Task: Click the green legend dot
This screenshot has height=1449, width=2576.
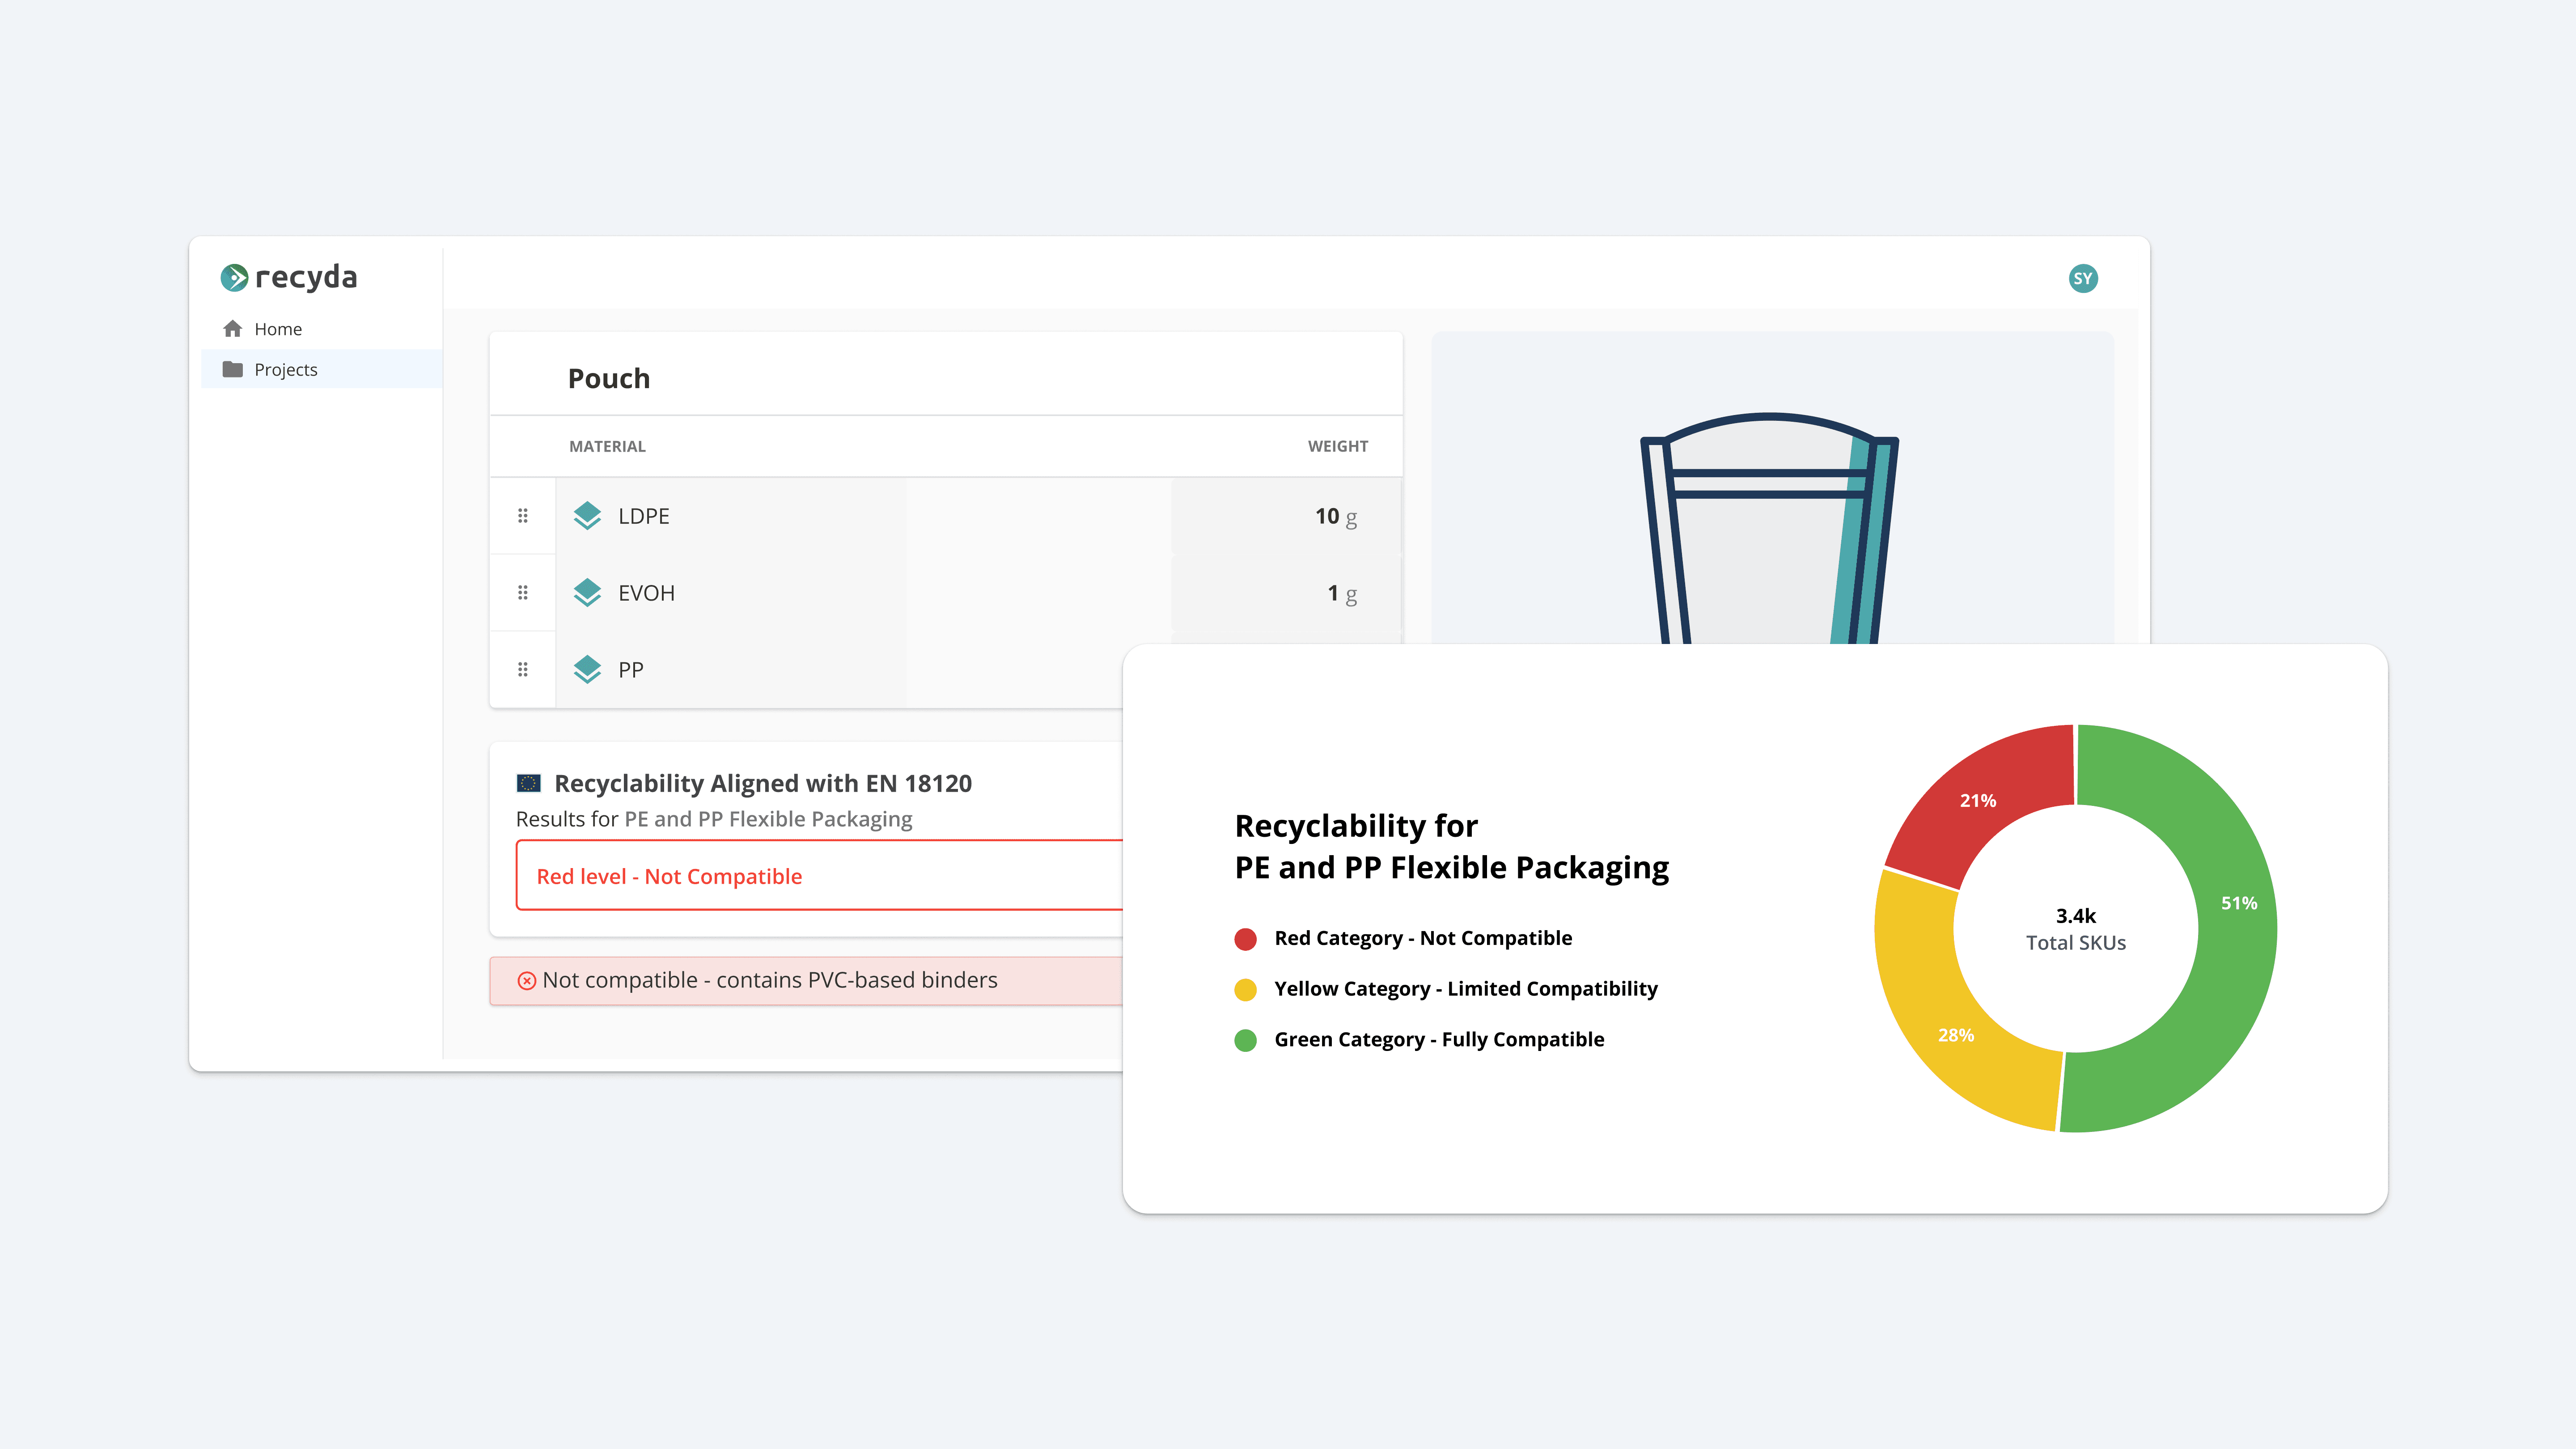Action: [1246, 1041]
